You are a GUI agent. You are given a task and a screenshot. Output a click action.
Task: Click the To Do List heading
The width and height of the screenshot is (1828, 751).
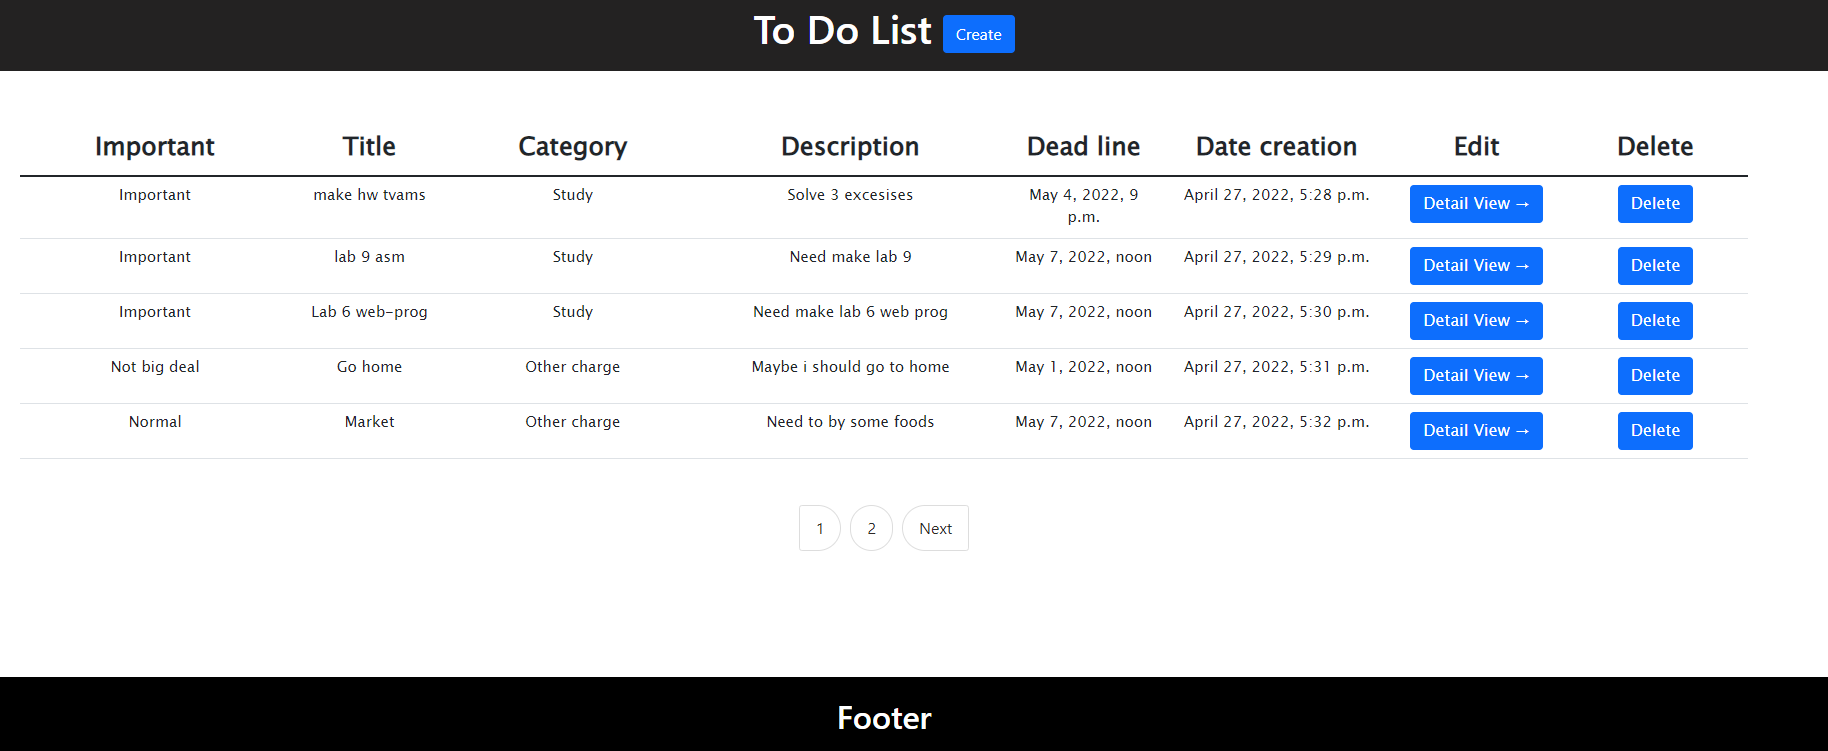click(842, 31)
